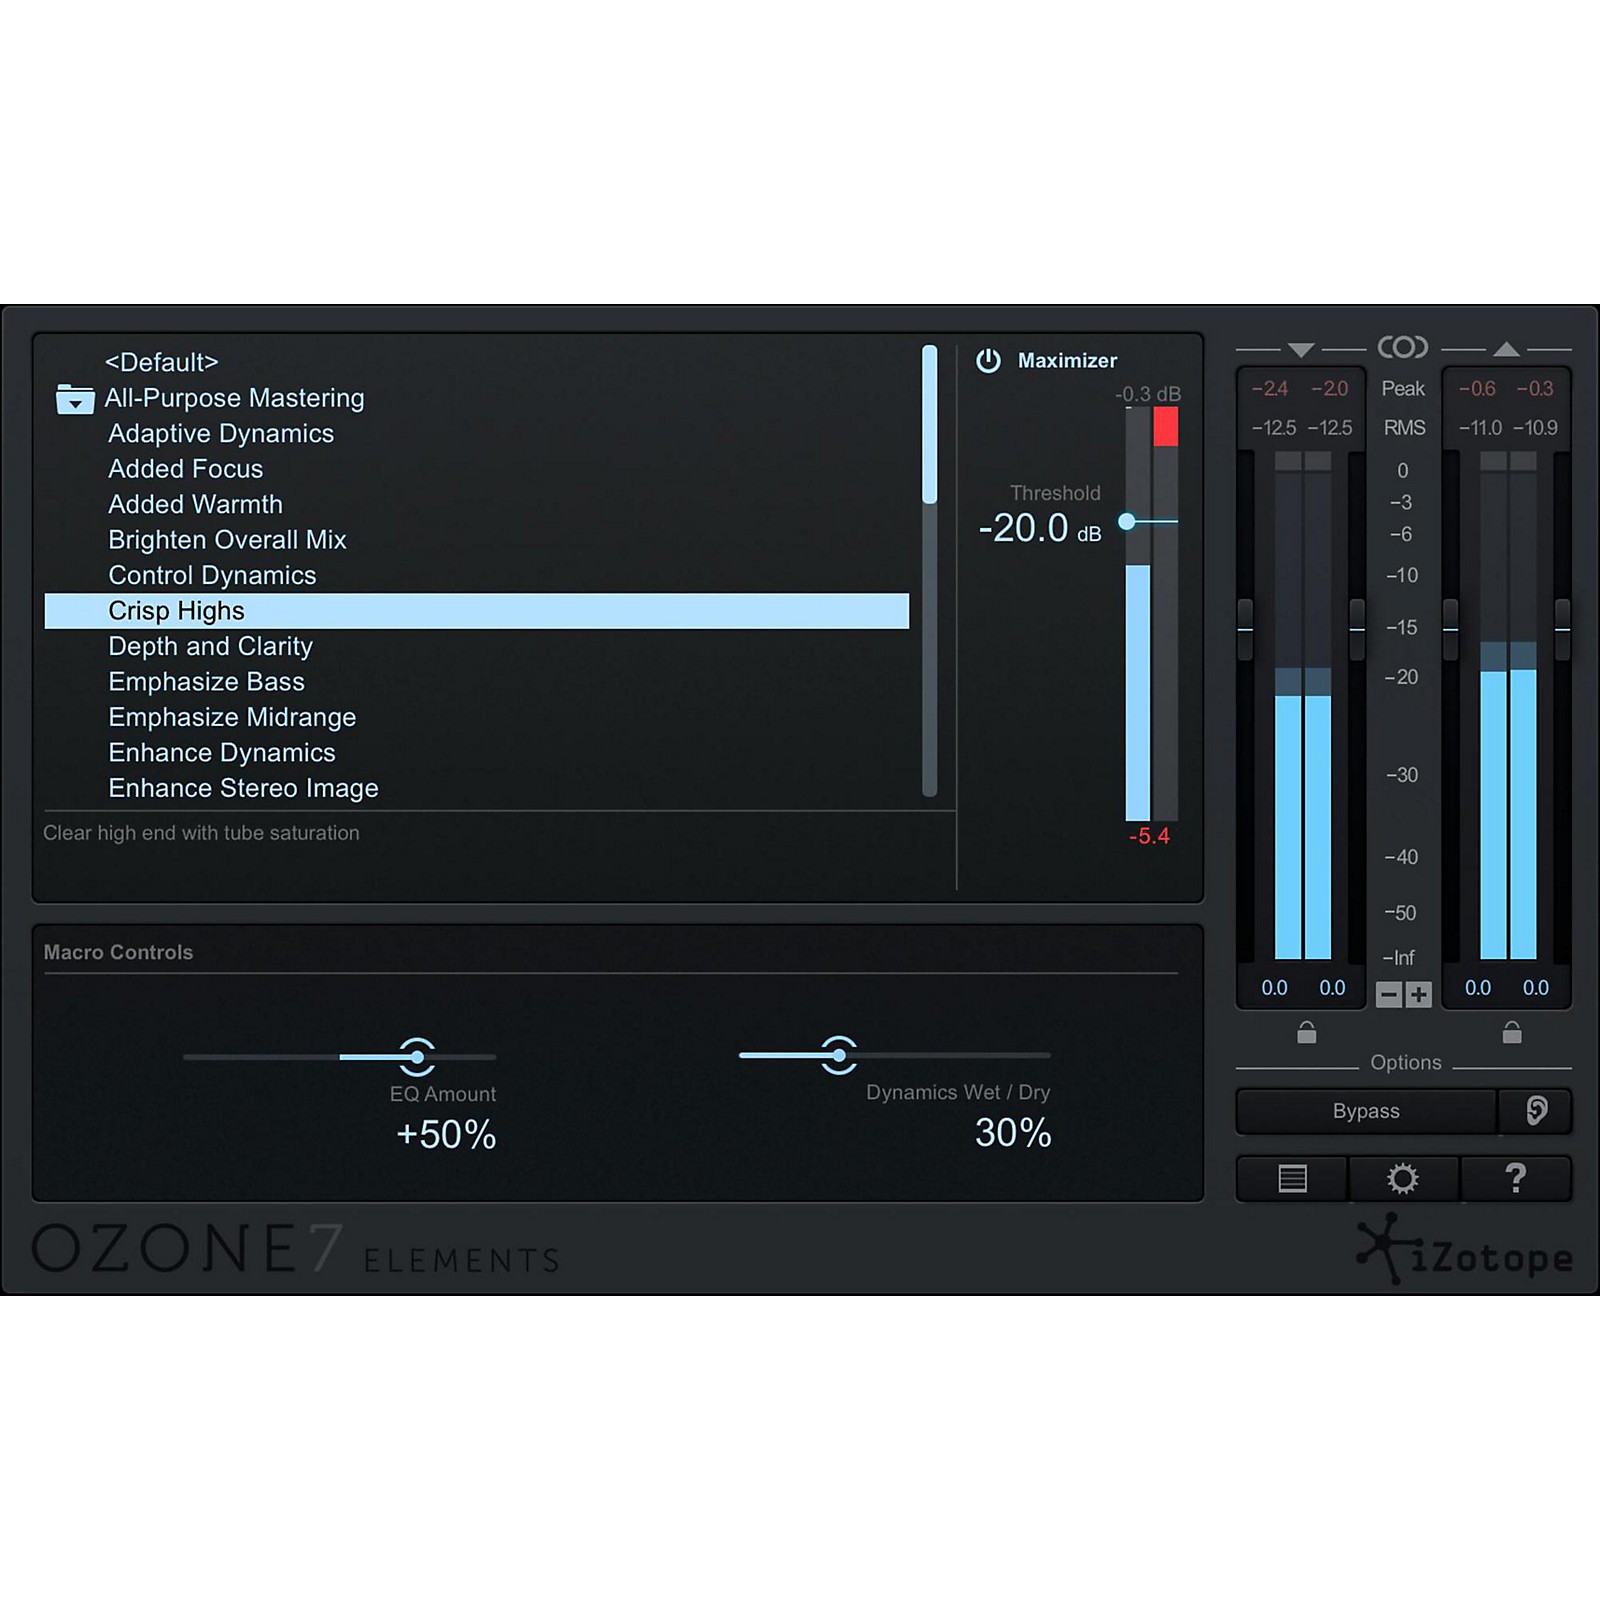
Task: Click the preset list scrollbar thumb
Action: pyautogui.click(x=930, y=424)
